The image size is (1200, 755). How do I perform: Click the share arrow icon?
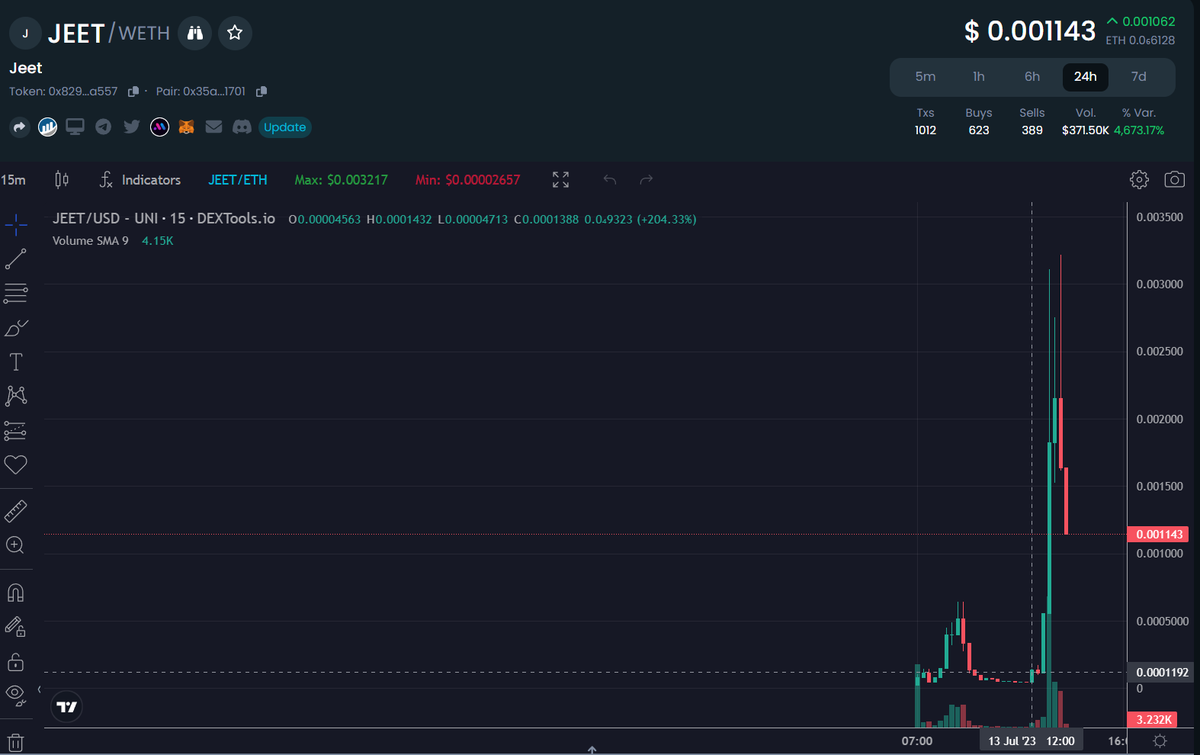[19, 127]
